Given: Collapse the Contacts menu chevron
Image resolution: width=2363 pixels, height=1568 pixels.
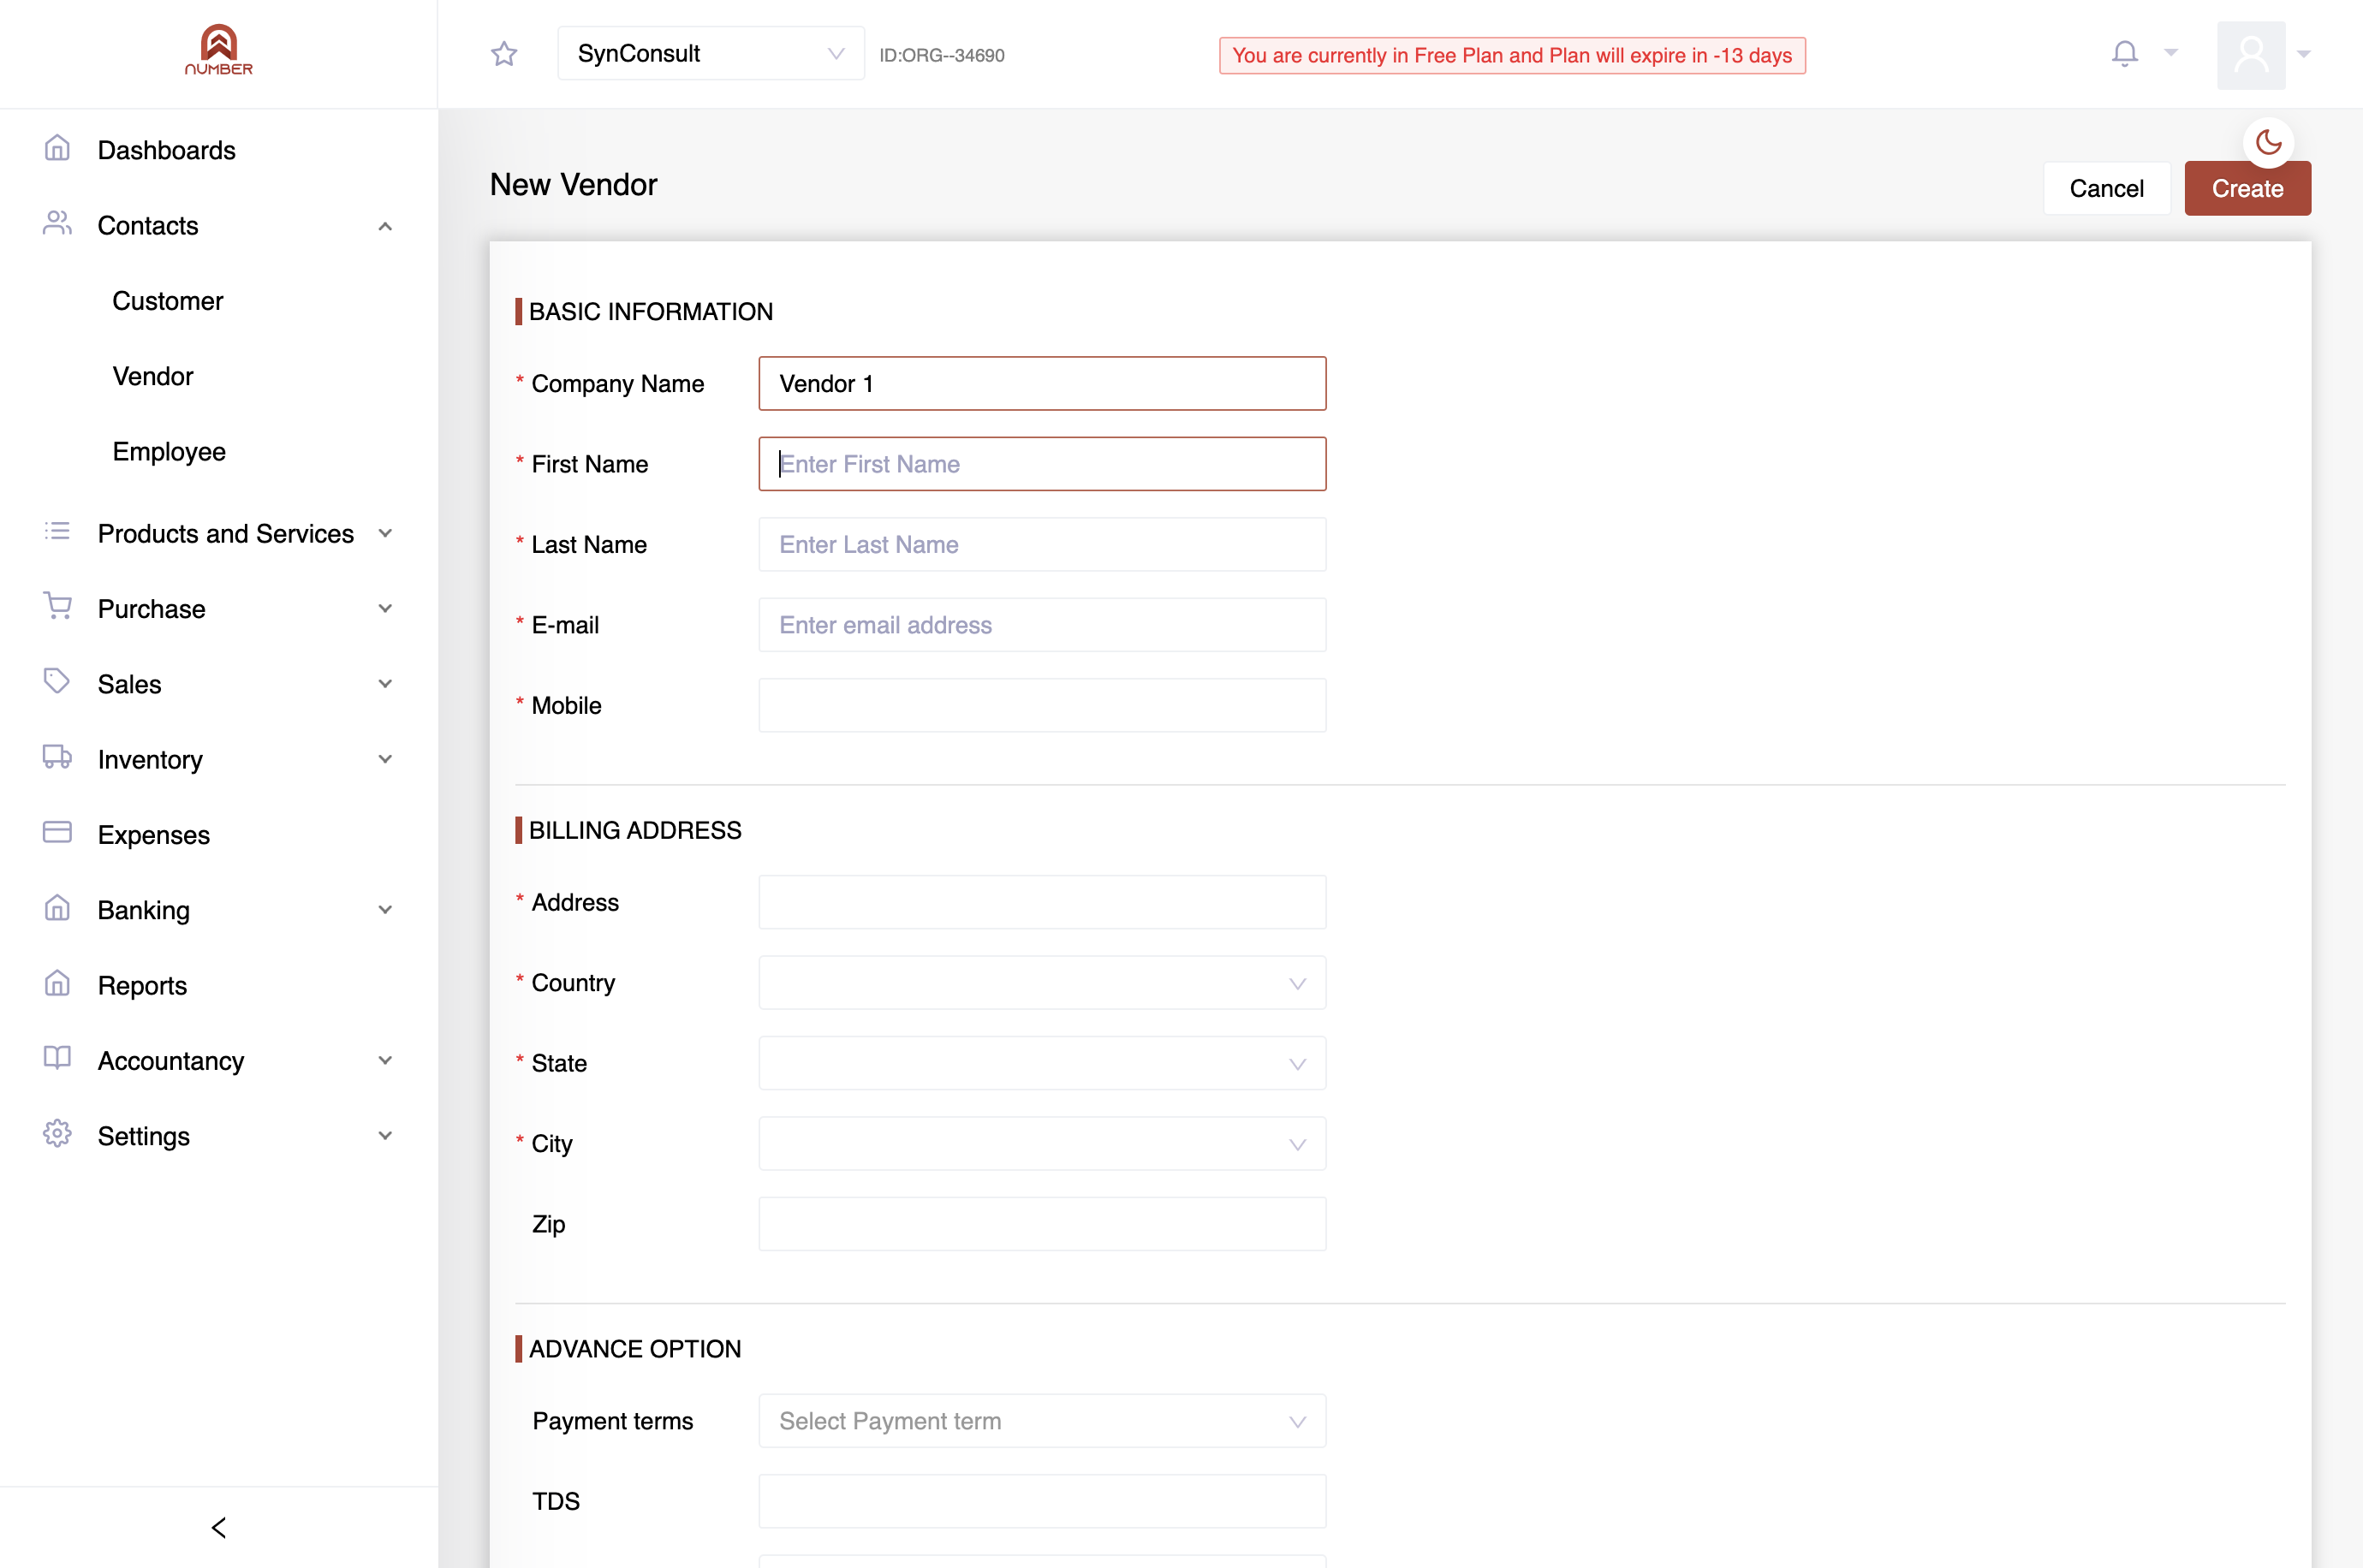Looking at the screenshot, I should (x=385, y=227).
